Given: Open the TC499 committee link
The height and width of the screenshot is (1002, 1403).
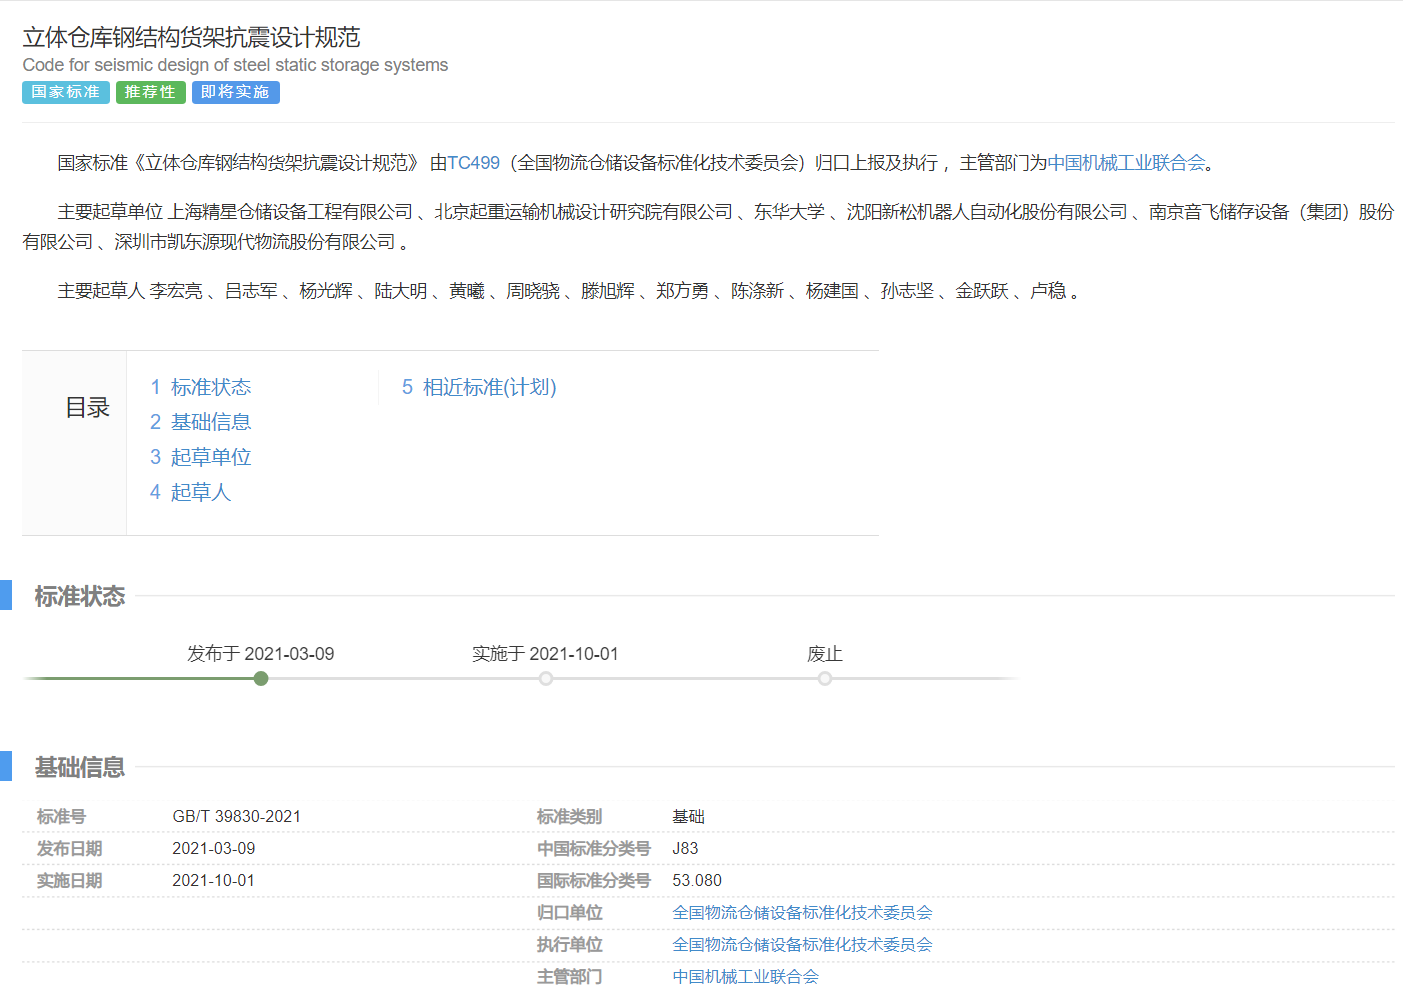Looking at the screenshot, I should click(473, 163).
